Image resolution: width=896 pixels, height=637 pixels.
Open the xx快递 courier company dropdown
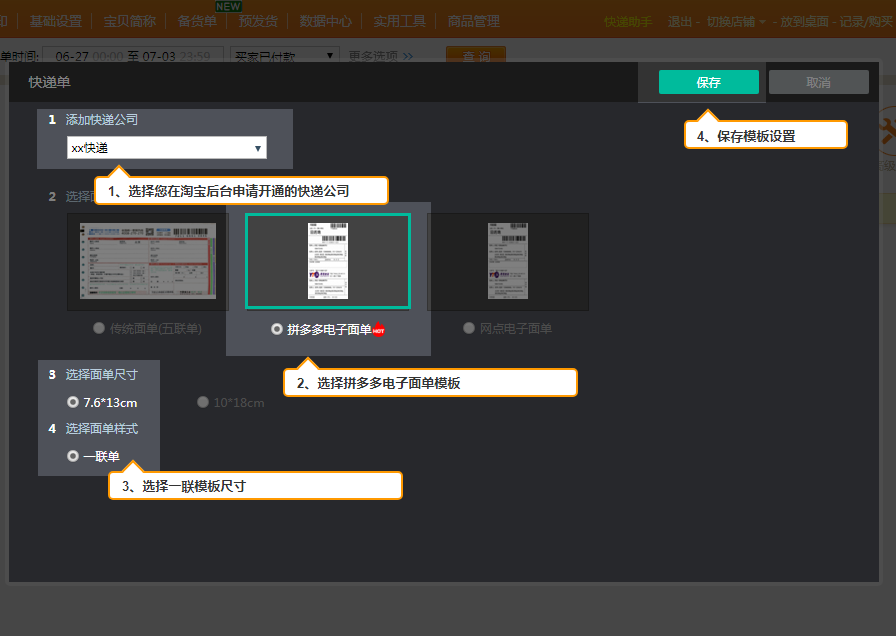(x=167, y=148)
